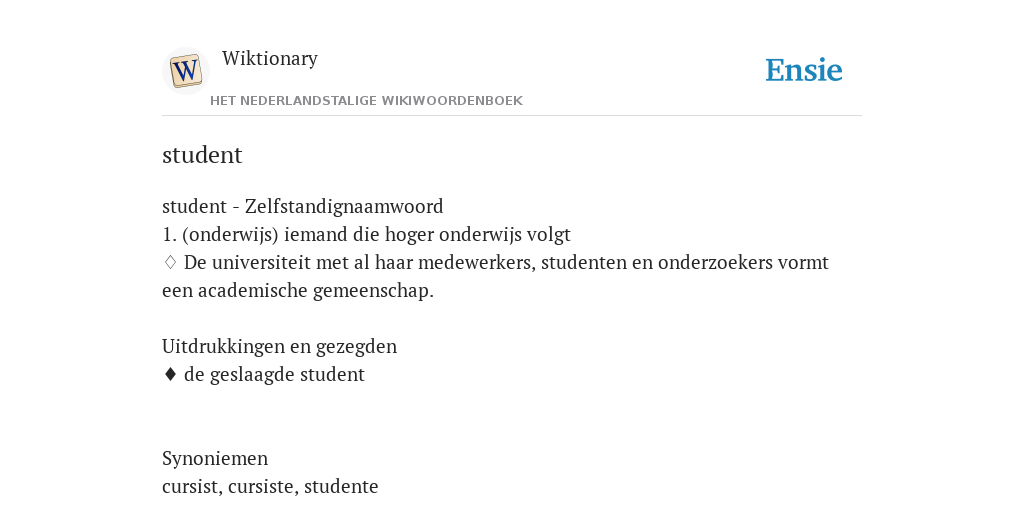Click the example sentence about De universiteit

point(495,276)
